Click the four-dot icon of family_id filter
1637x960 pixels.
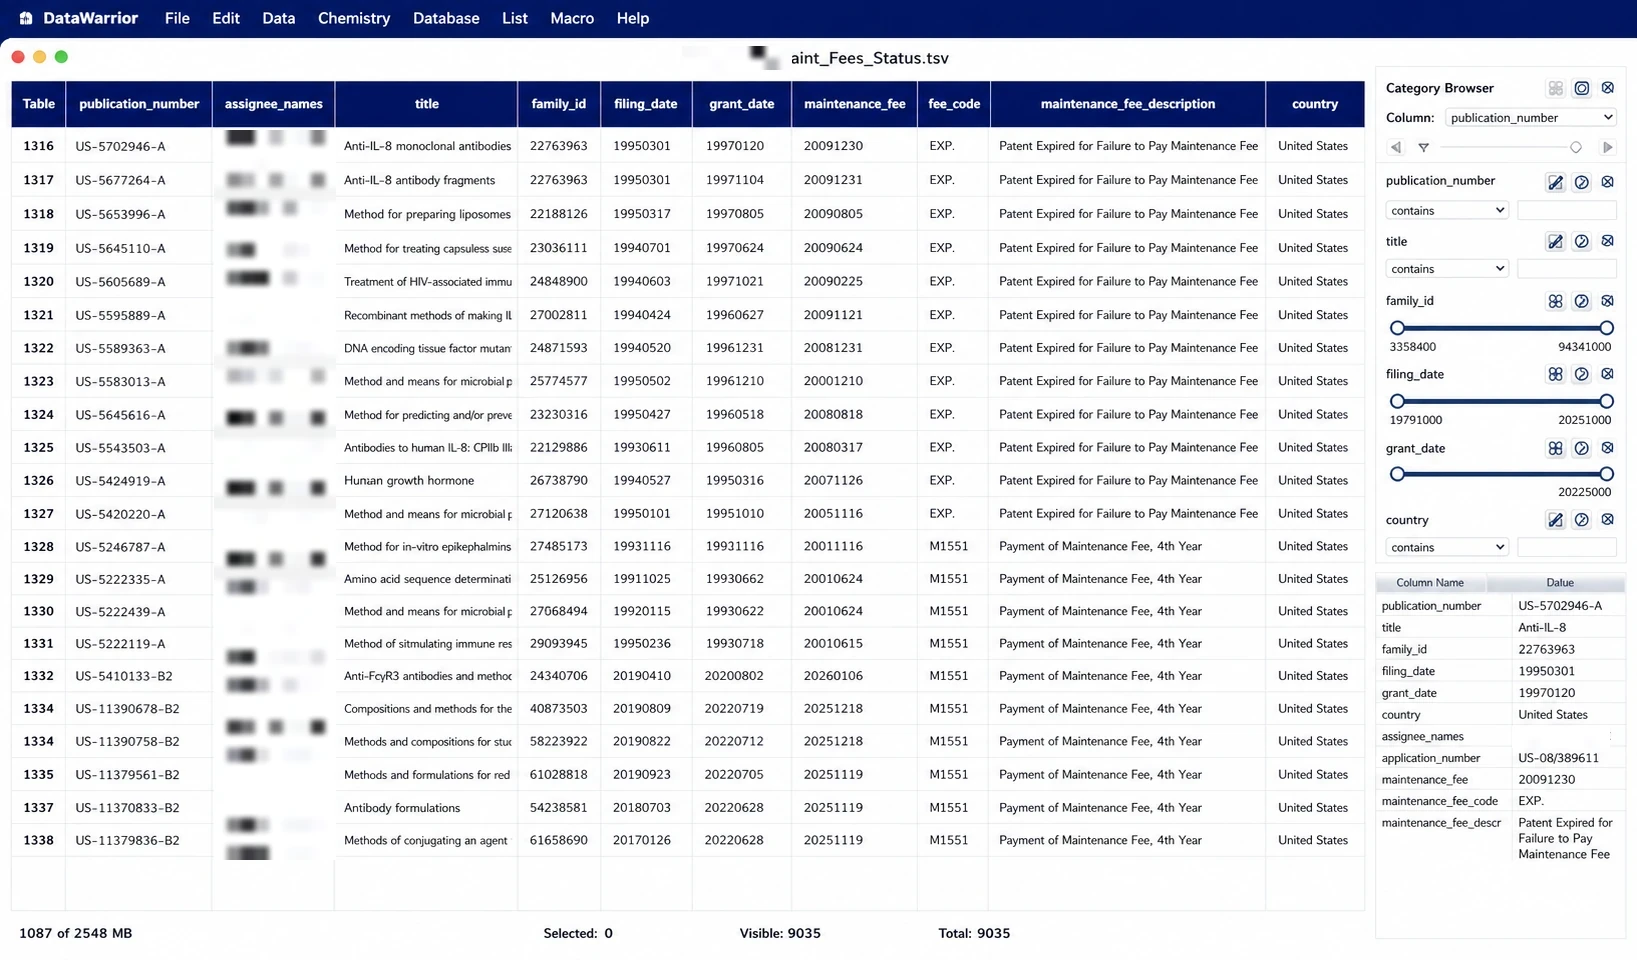tap(1555, 301)
